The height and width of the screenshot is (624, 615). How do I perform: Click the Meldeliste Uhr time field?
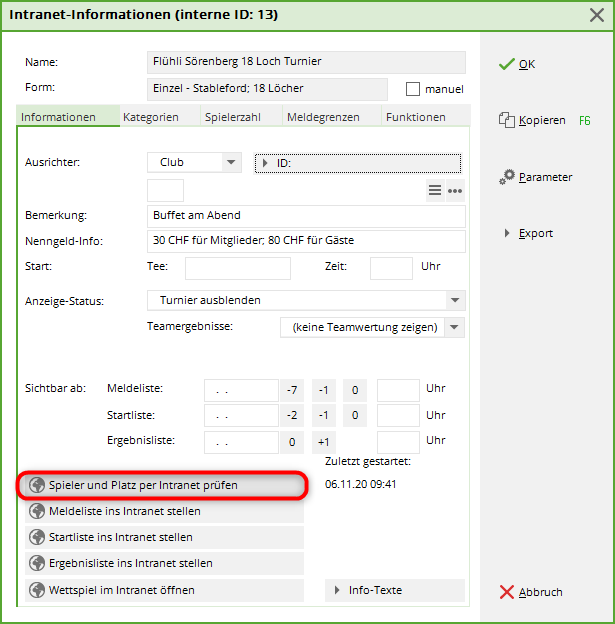[x=398, y=390]
